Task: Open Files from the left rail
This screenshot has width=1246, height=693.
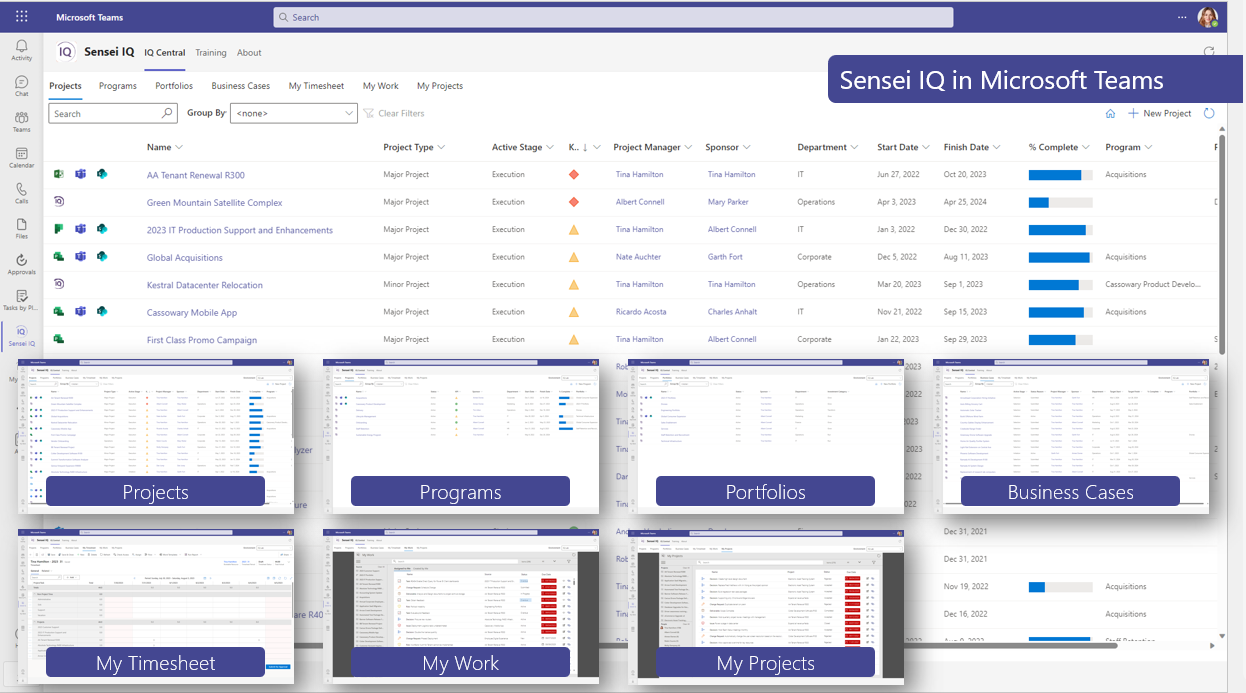Action: tap(21, 229)
